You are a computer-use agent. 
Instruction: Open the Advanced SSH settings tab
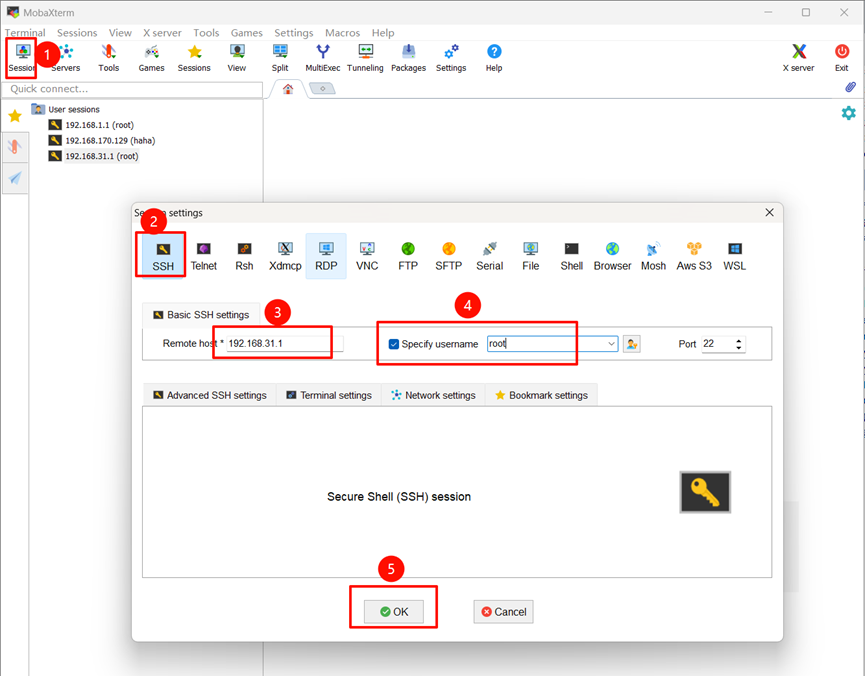[x=210, y=395]
